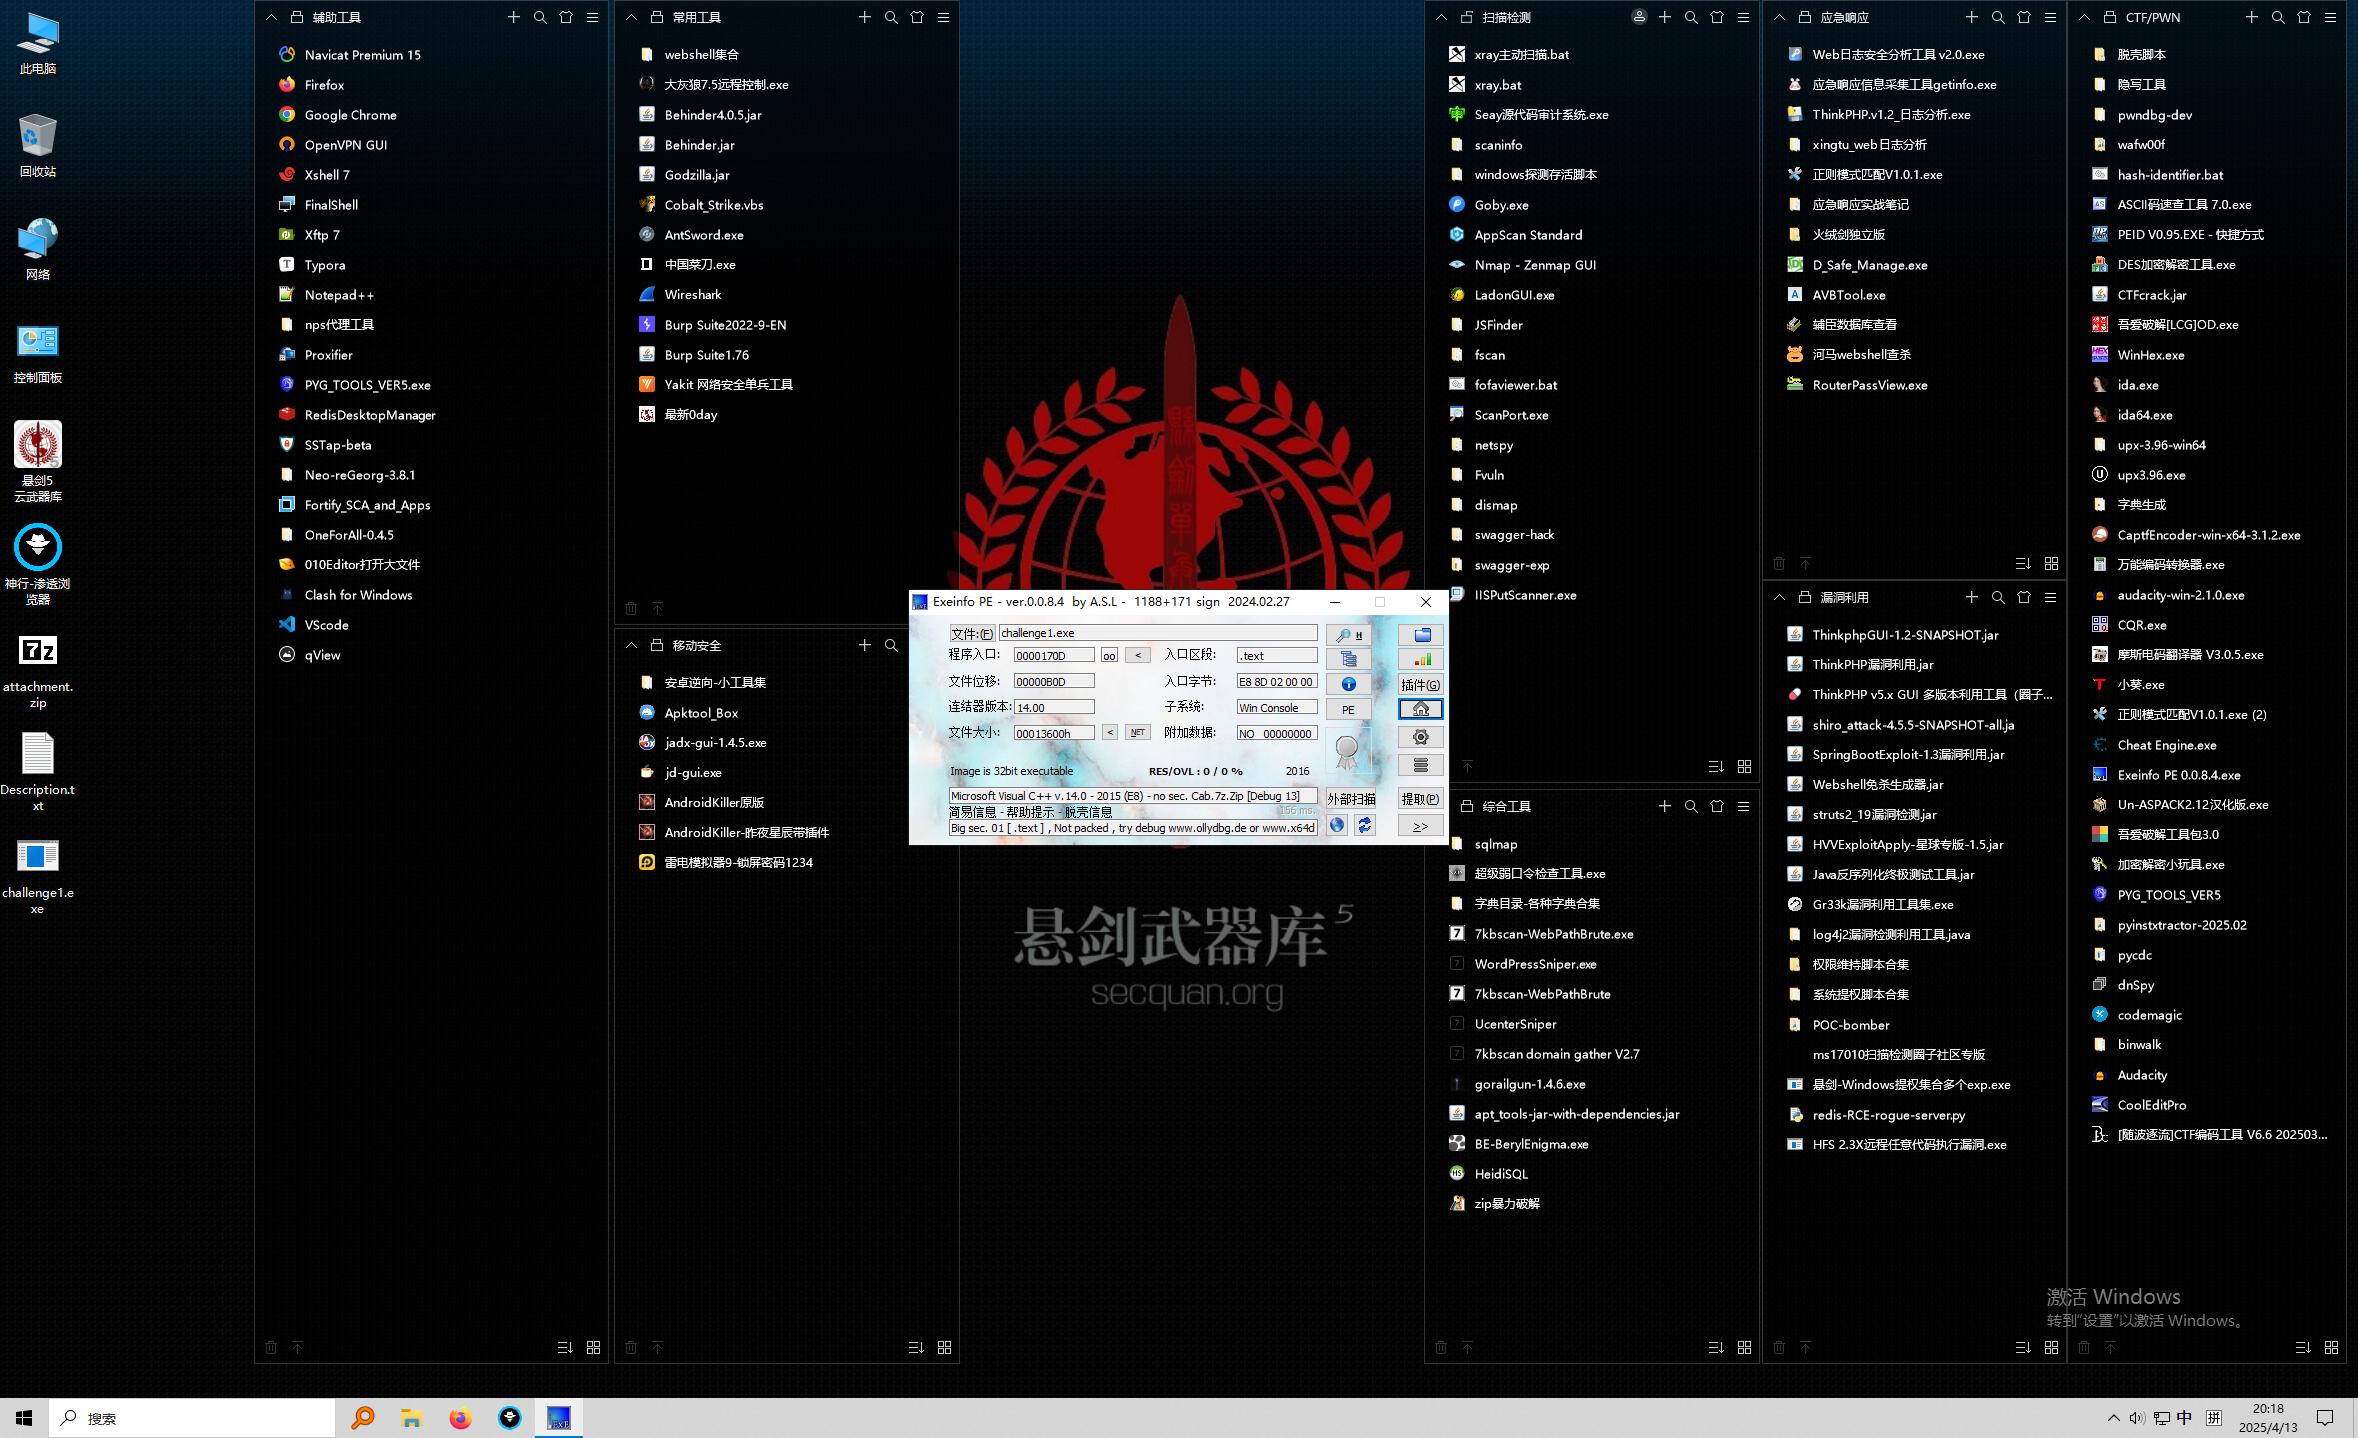Expand Exeinfo PE with the >> button
The height and width of the screenshot is (1438, 2358).
point(1420,826)
